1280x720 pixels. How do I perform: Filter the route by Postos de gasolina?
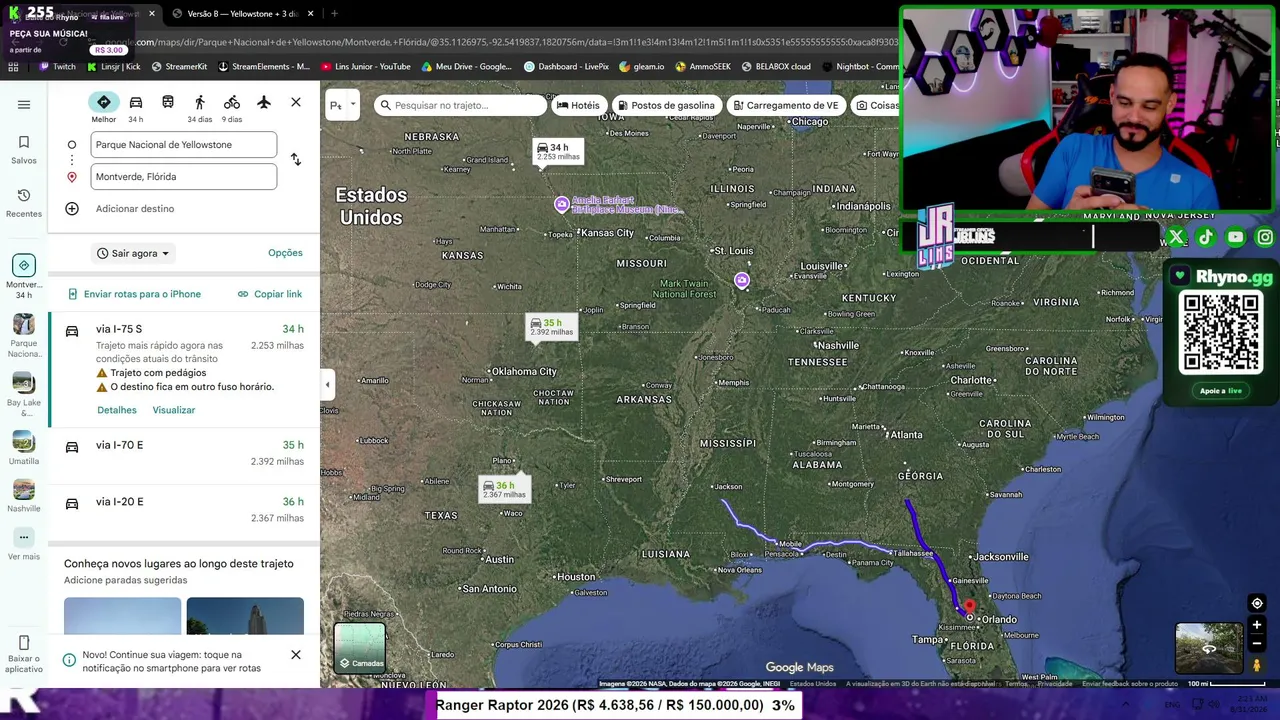(x=665, y=105)
